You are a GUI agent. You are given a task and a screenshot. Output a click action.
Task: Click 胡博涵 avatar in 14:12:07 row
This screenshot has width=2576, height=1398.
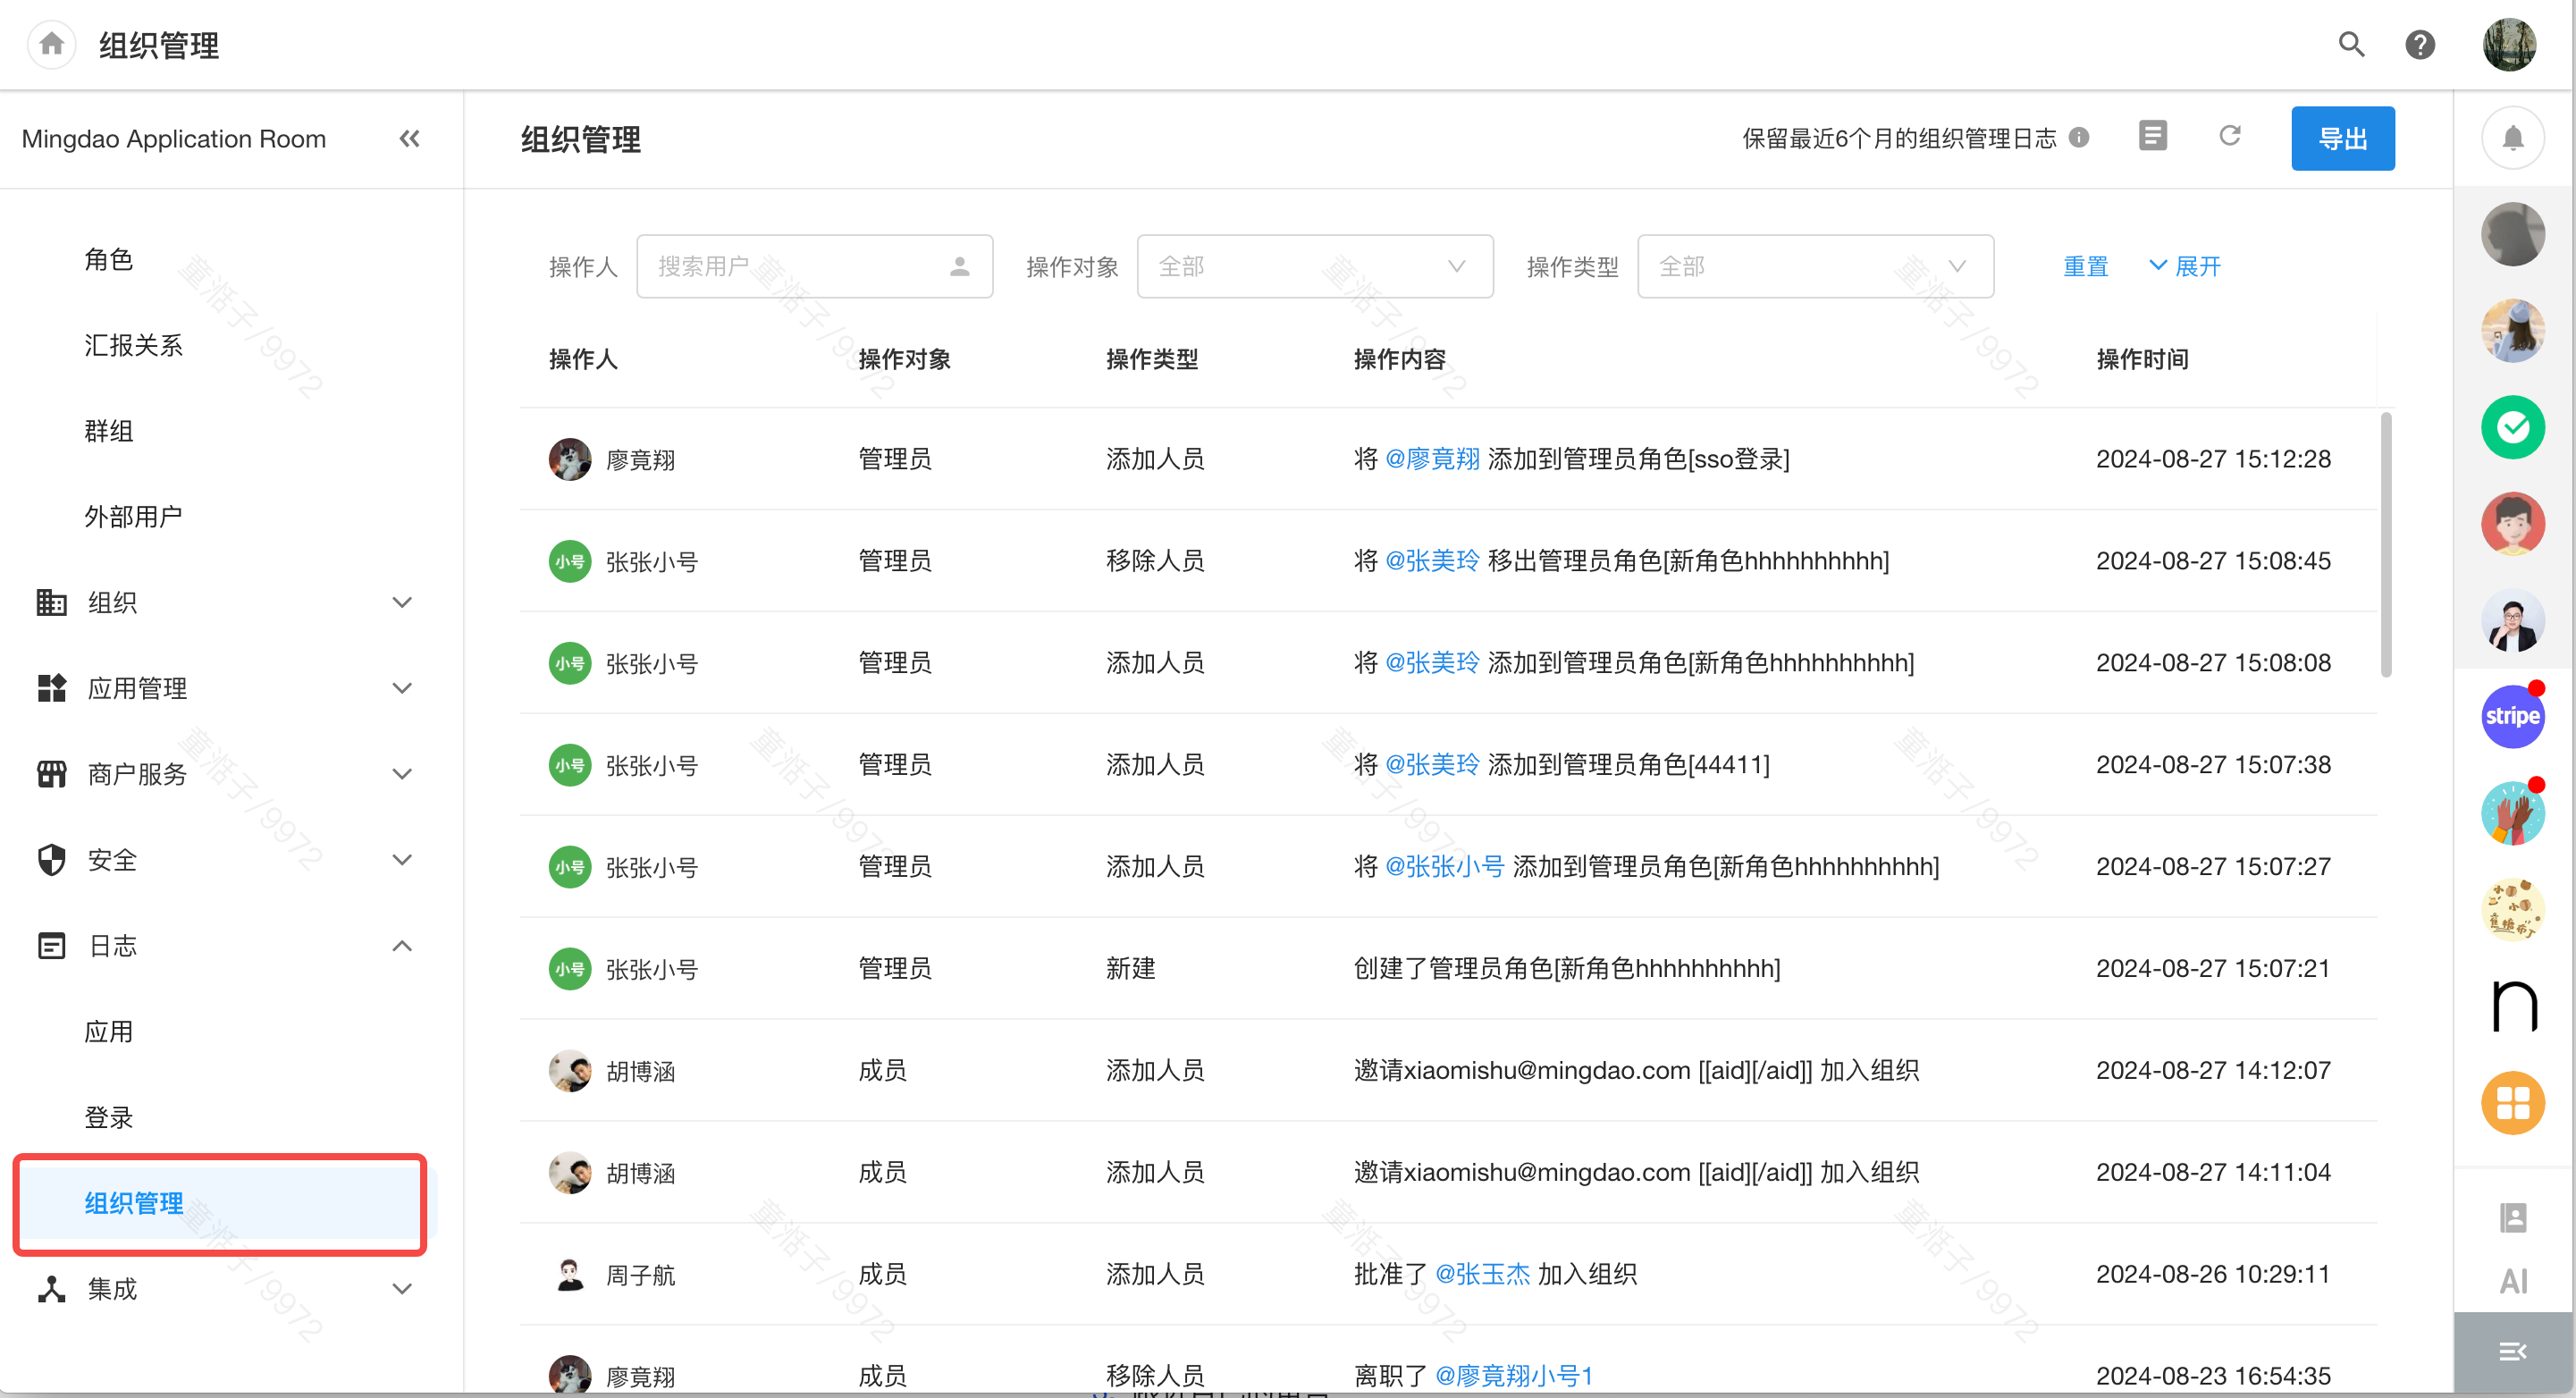point(569,1071)
